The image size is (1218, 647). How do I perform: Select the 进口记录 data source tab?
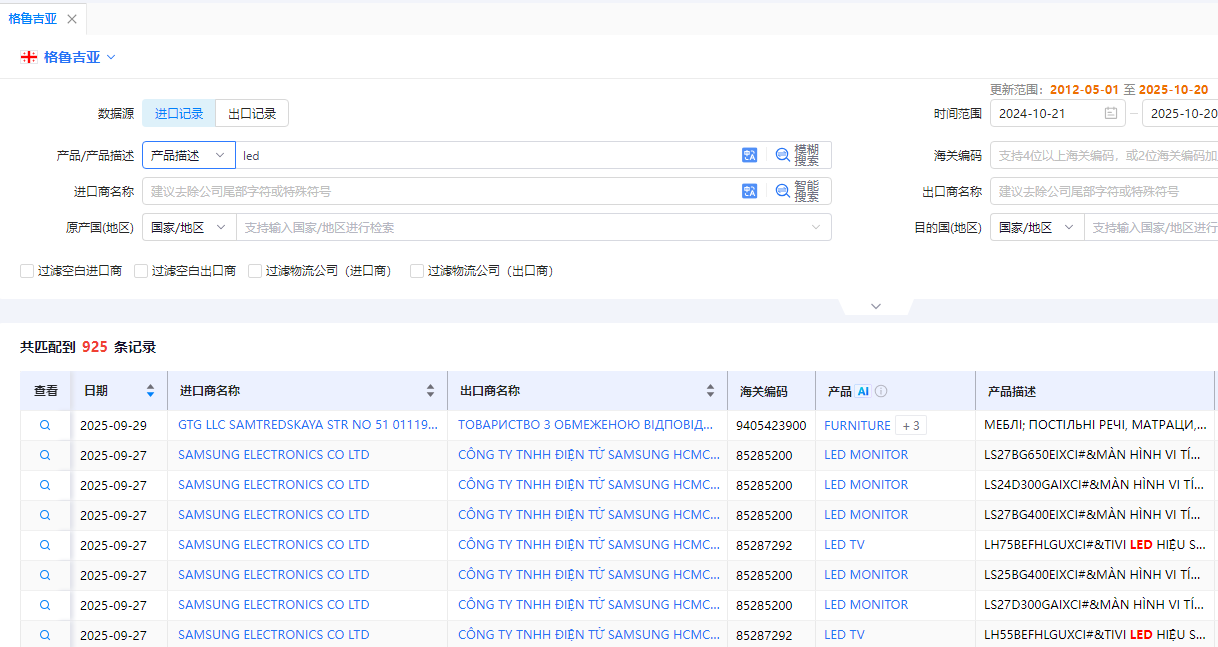coord(179,114)
